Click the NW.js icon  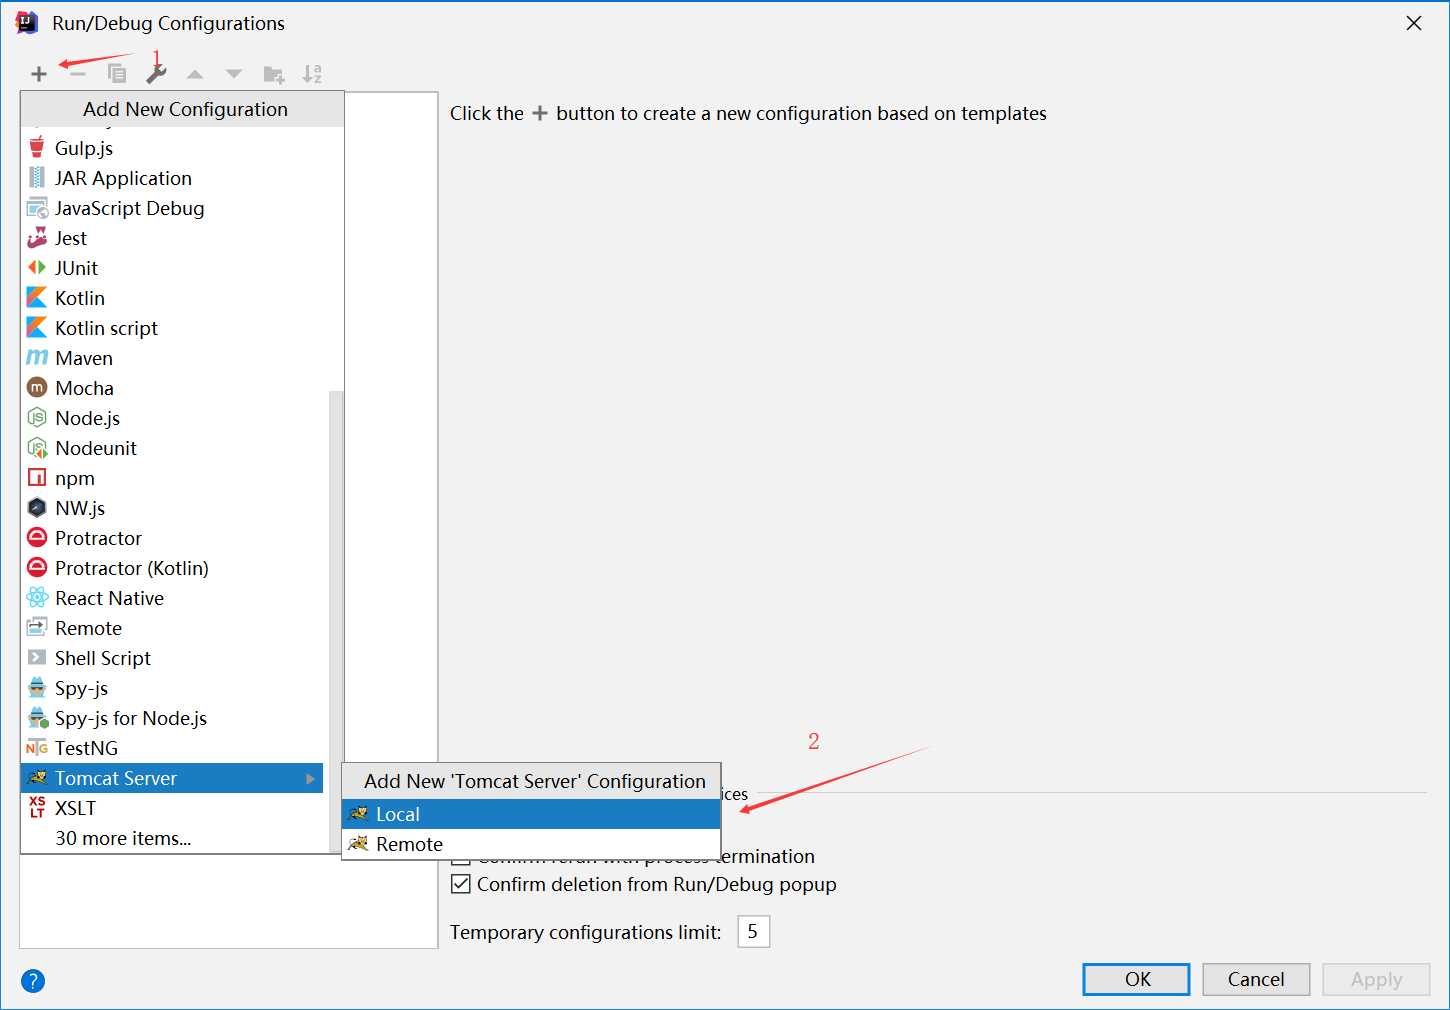pos(37,508)
